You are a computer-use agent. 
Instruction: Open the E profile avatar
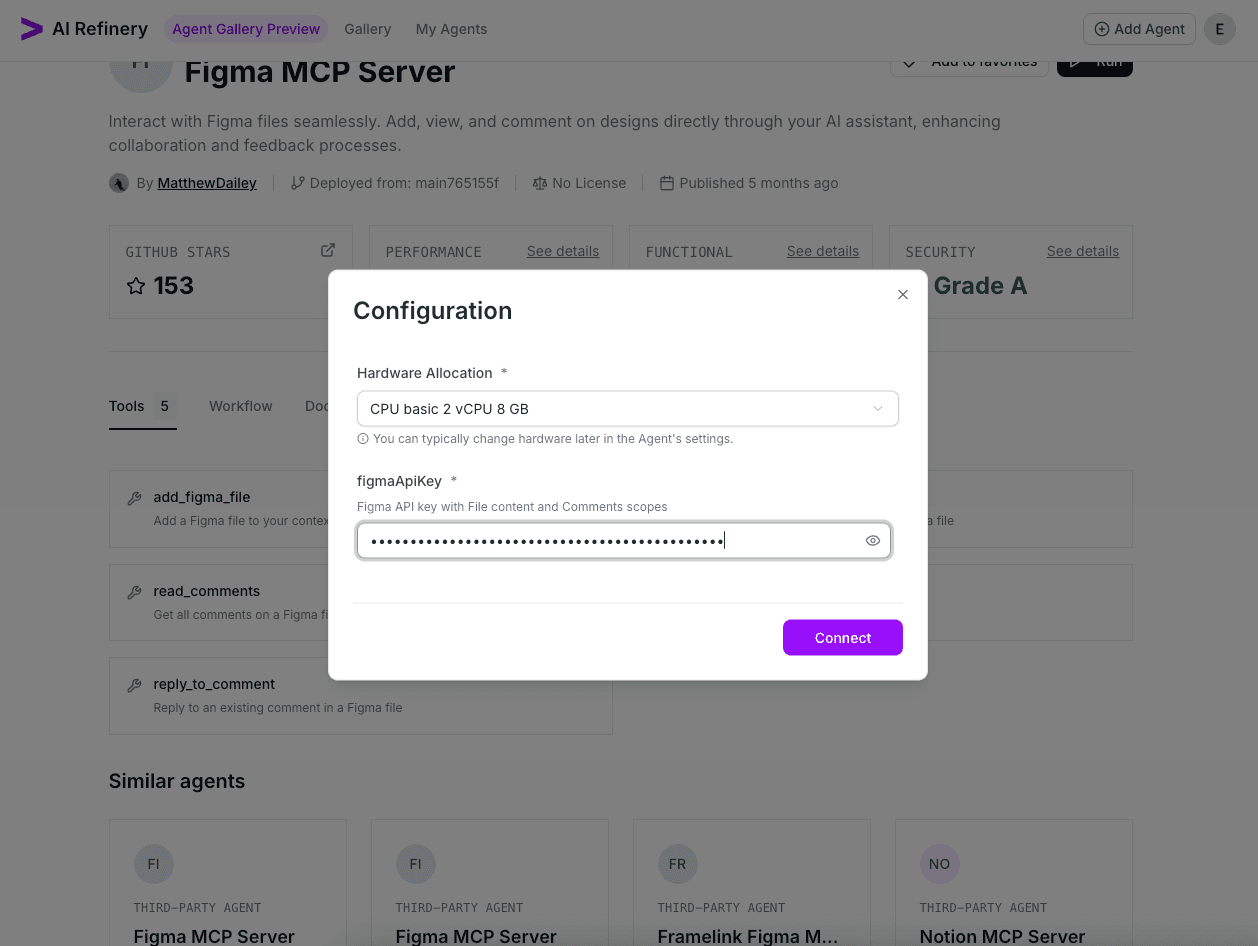[x=1220, y=29]
